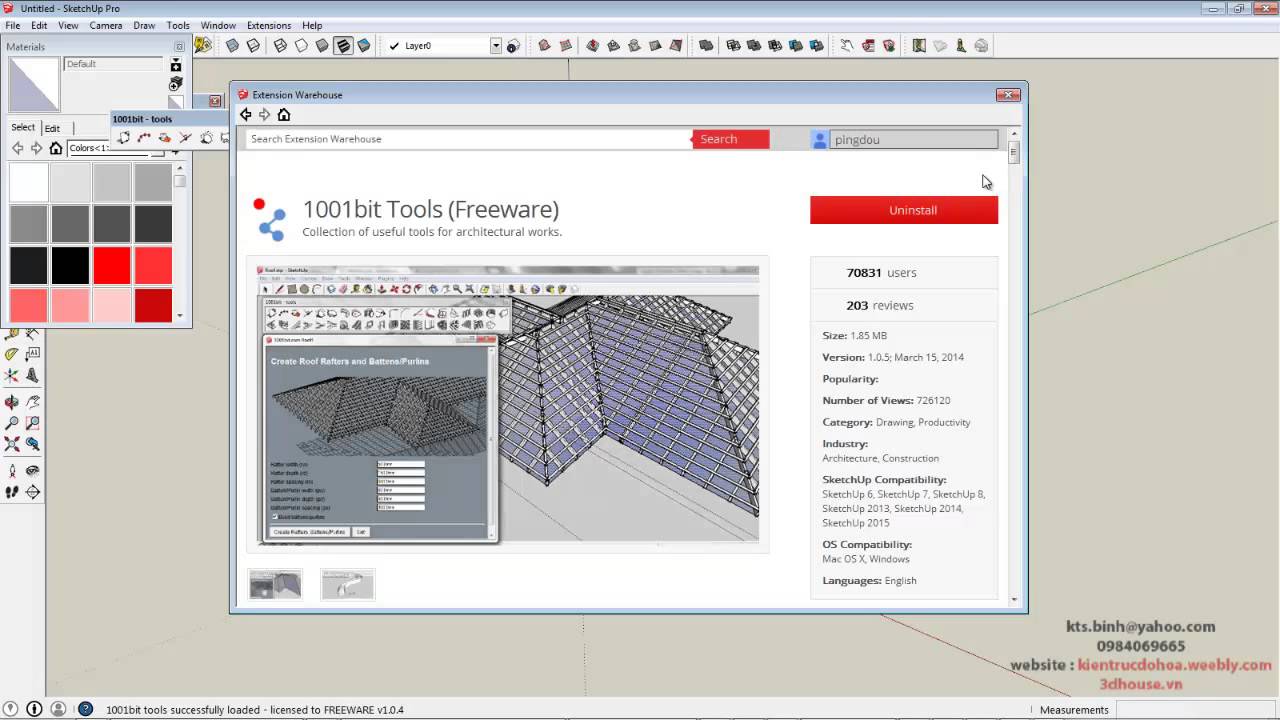The image size is (1280, 720).
Task: Click the current material preview thumbnail
Action: 34,84
